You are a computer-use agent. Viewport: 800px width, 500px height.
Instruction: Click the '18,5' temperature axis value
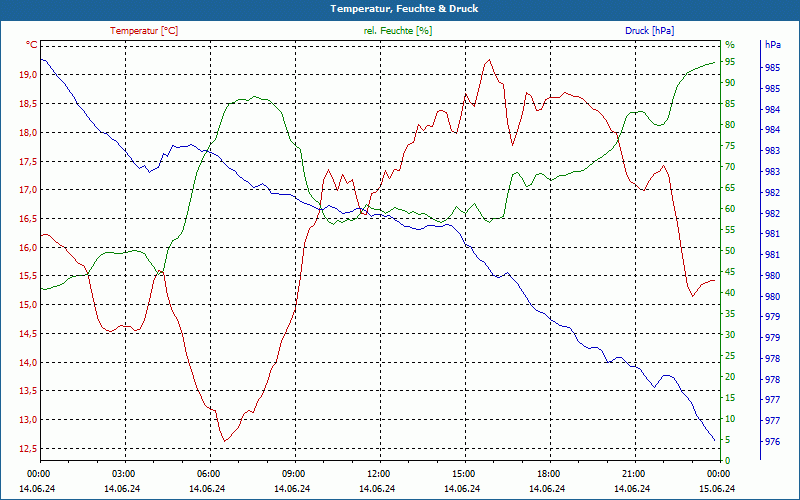(x=29, y=104)
